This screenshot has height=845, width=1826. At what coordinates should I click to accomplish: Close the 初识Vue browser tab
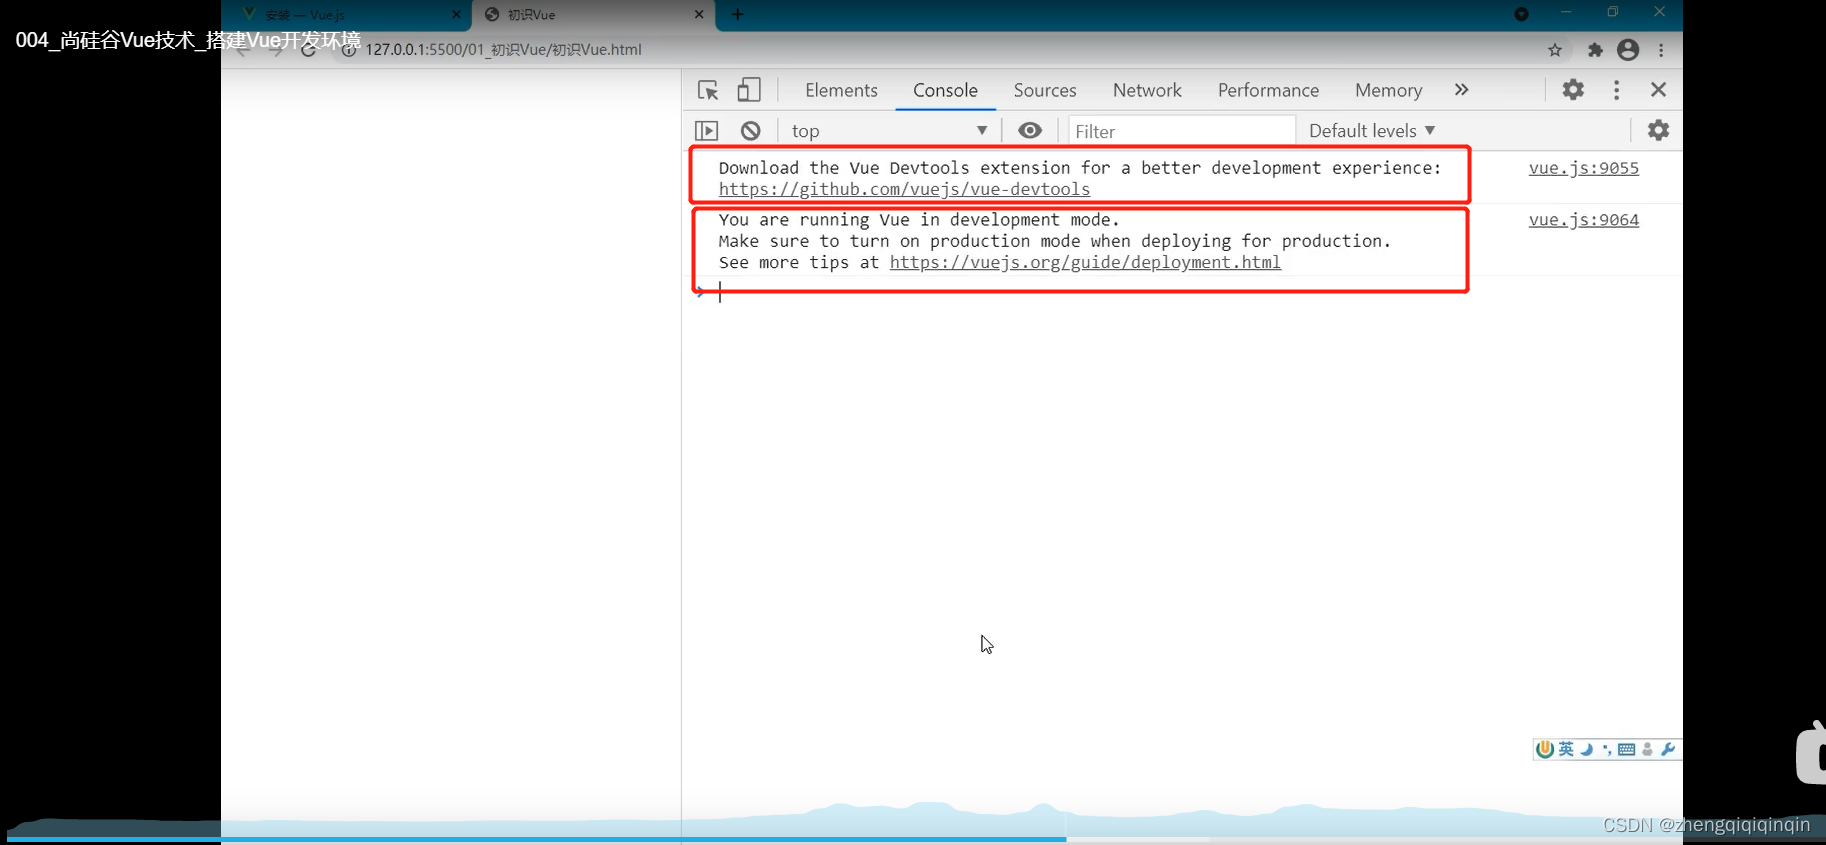click(x=699, y=15)
